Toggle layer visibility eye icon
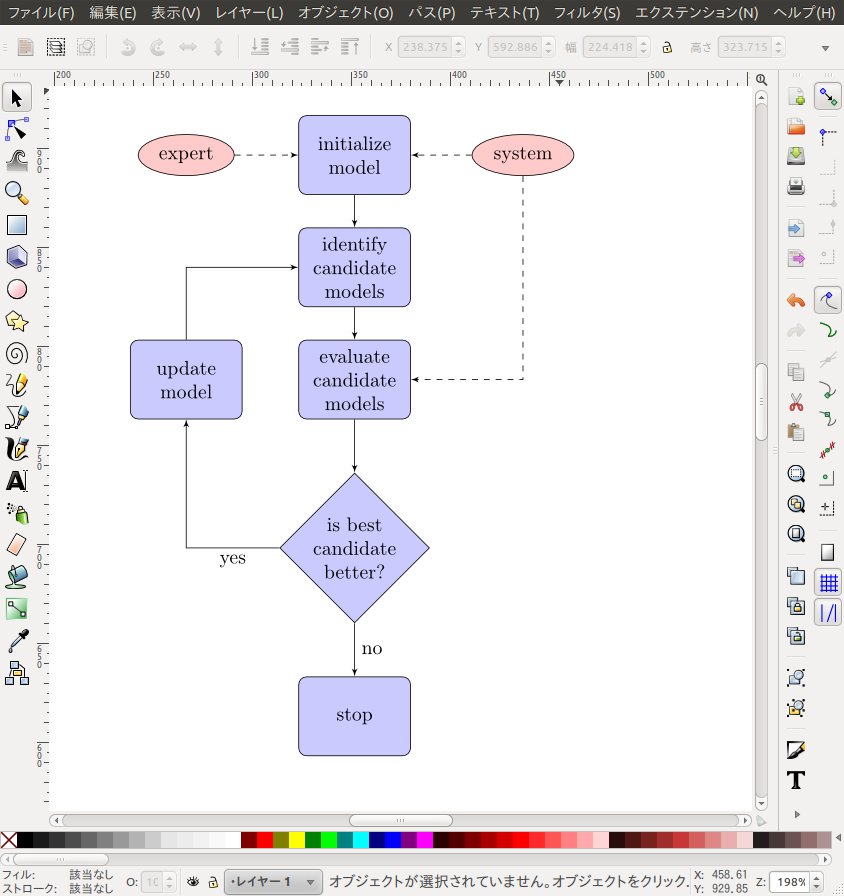Screen dimensions: 844x896 [x=193, y=882]
